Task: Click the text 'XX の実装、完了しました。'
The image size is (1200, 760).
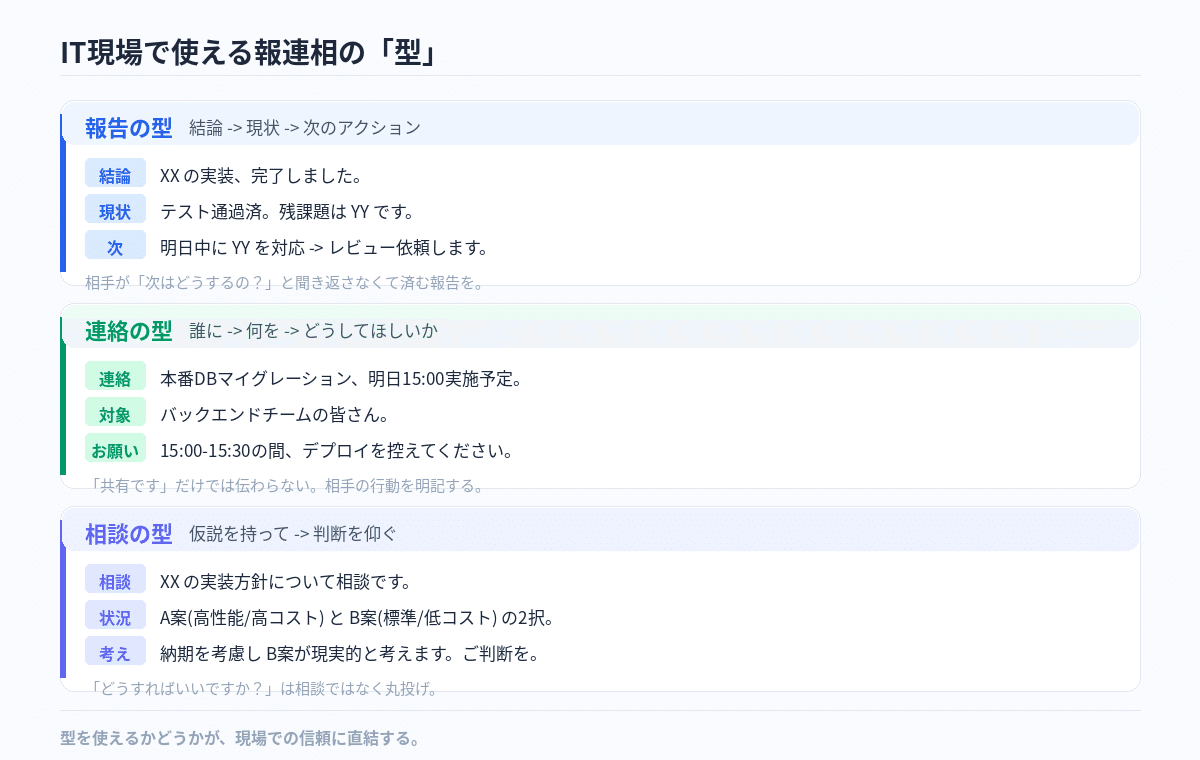Action: tap(260, 175)
